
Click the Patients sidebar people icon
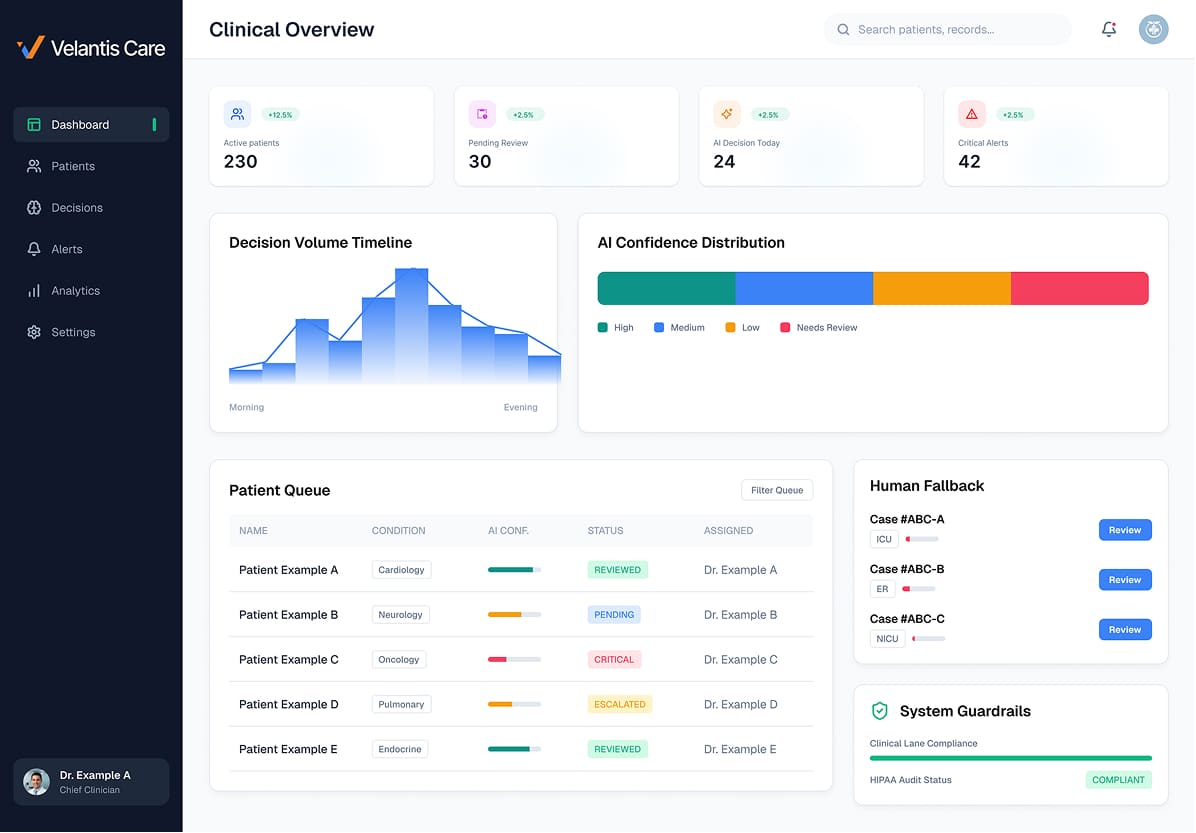tap(34, 166)
